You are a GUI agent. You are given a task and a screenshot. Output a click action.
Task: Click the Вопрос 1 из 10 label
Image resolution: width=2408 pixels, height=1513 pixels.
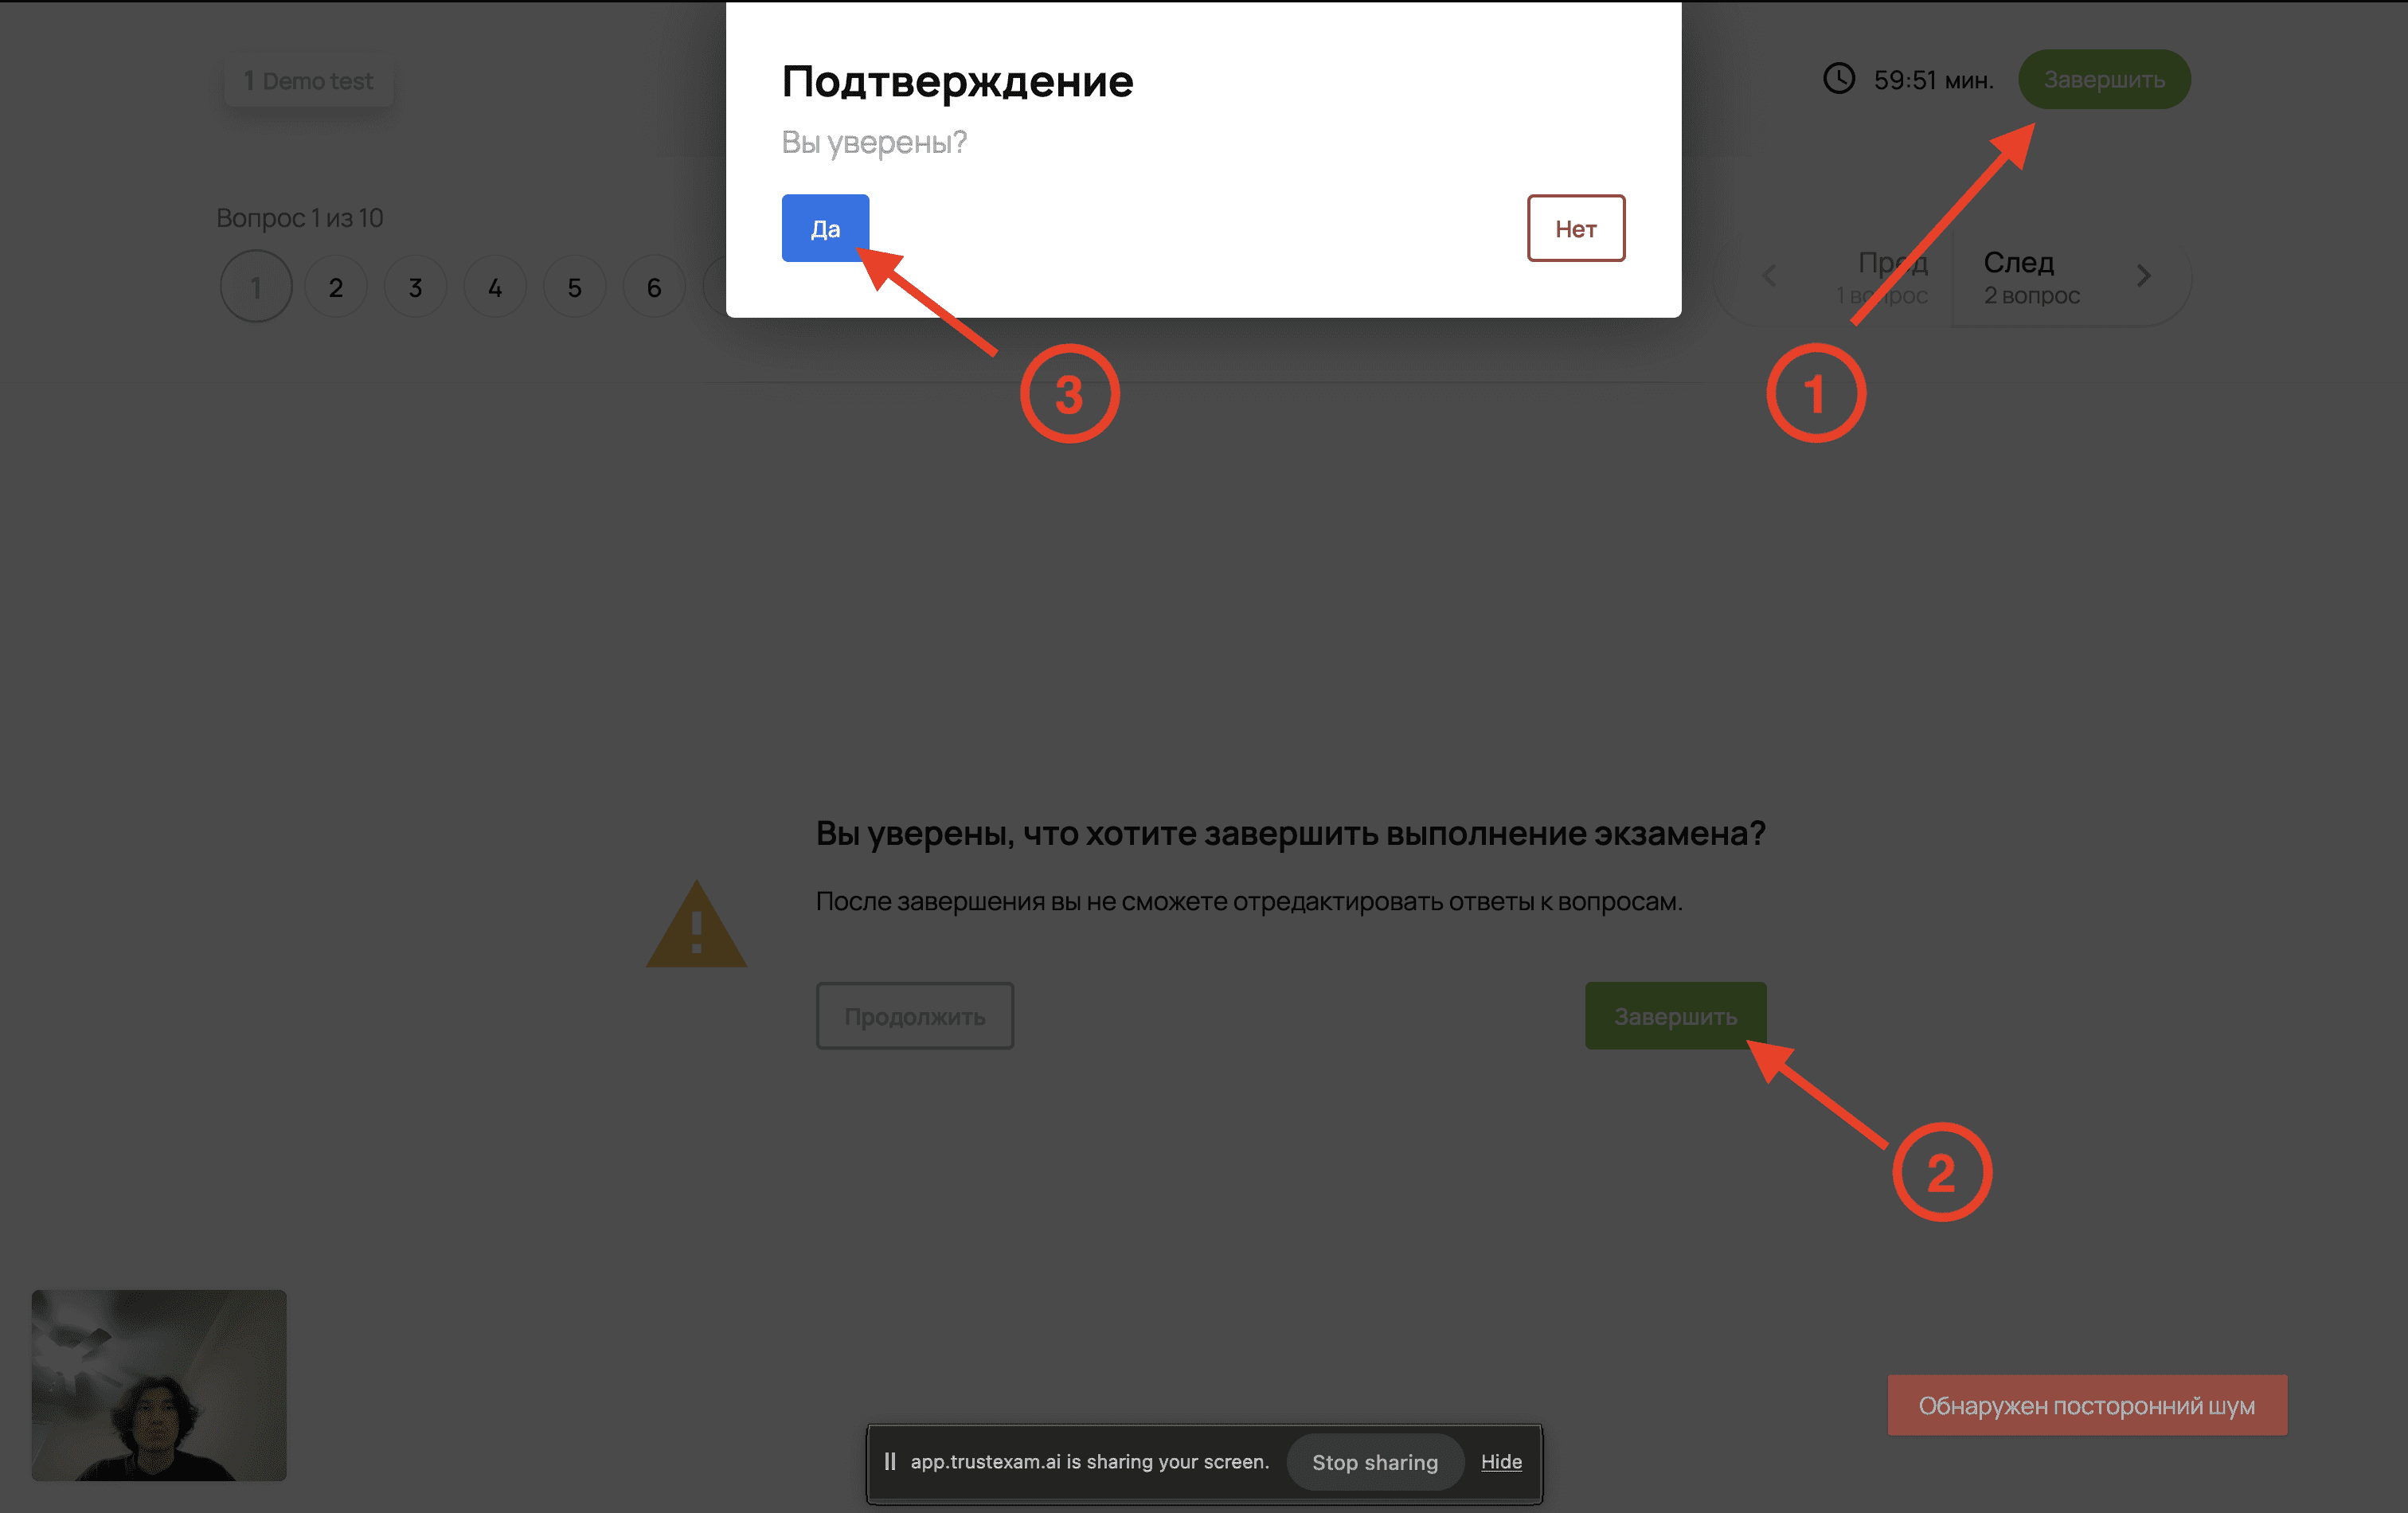pos(300,217)
